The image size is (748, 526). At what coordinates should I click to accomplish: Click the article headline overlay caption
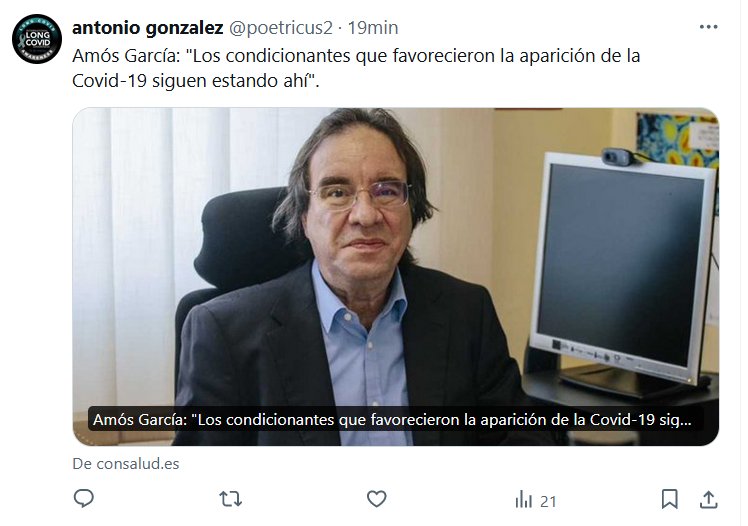[x=392, y=420]
